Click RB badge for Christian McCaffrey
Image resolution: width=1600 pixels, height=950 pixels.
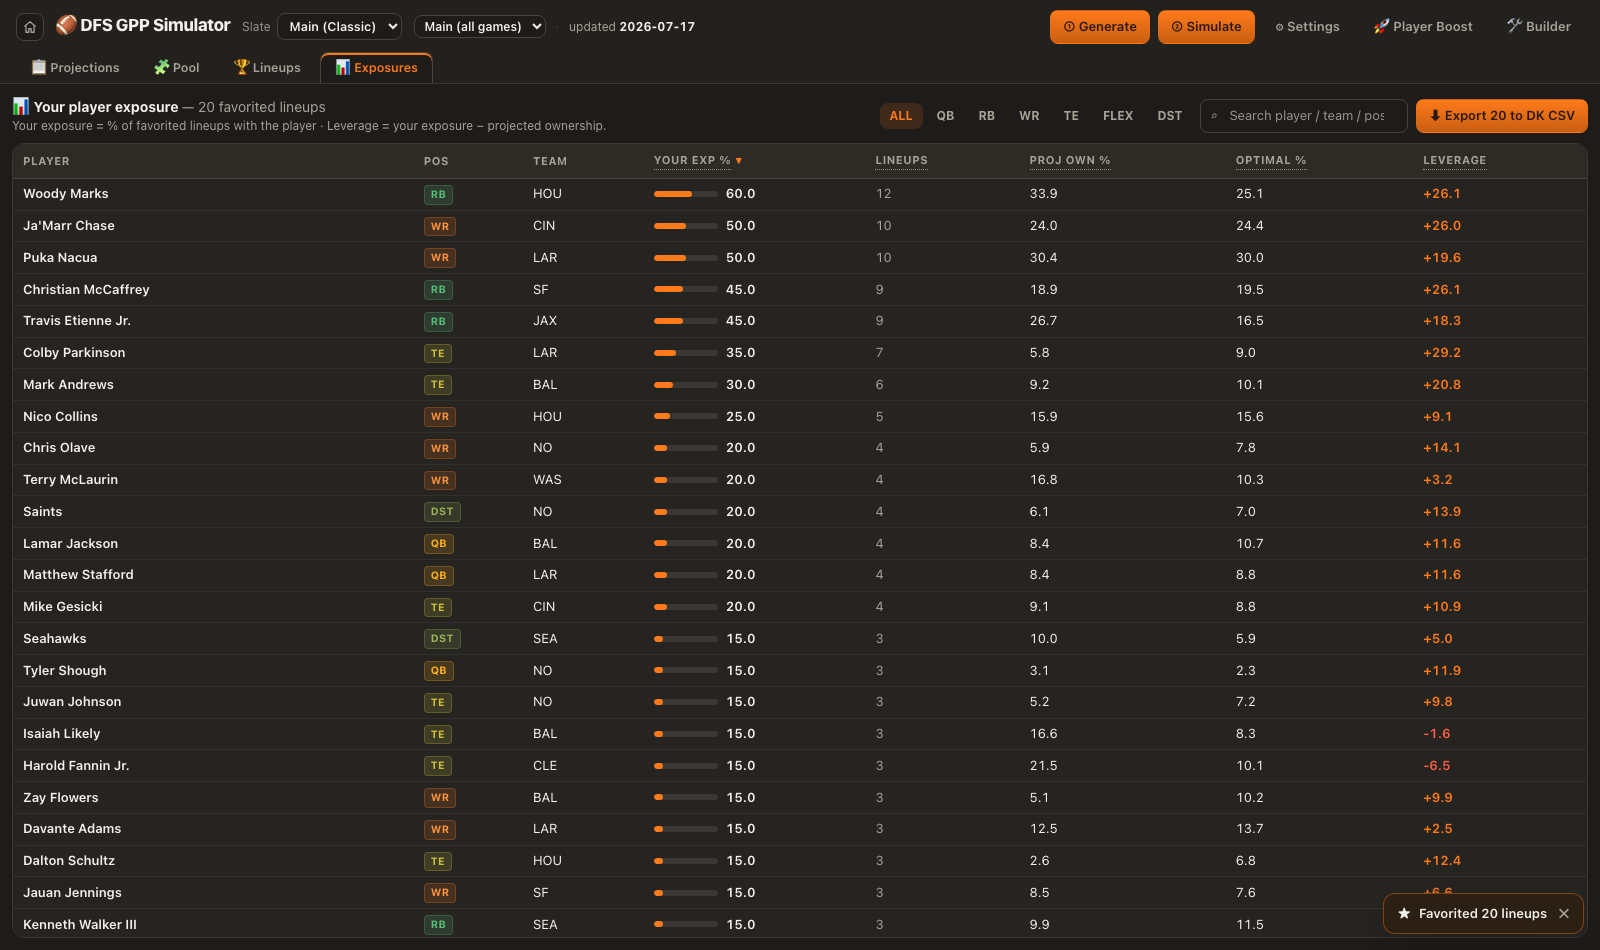point(438,290)
